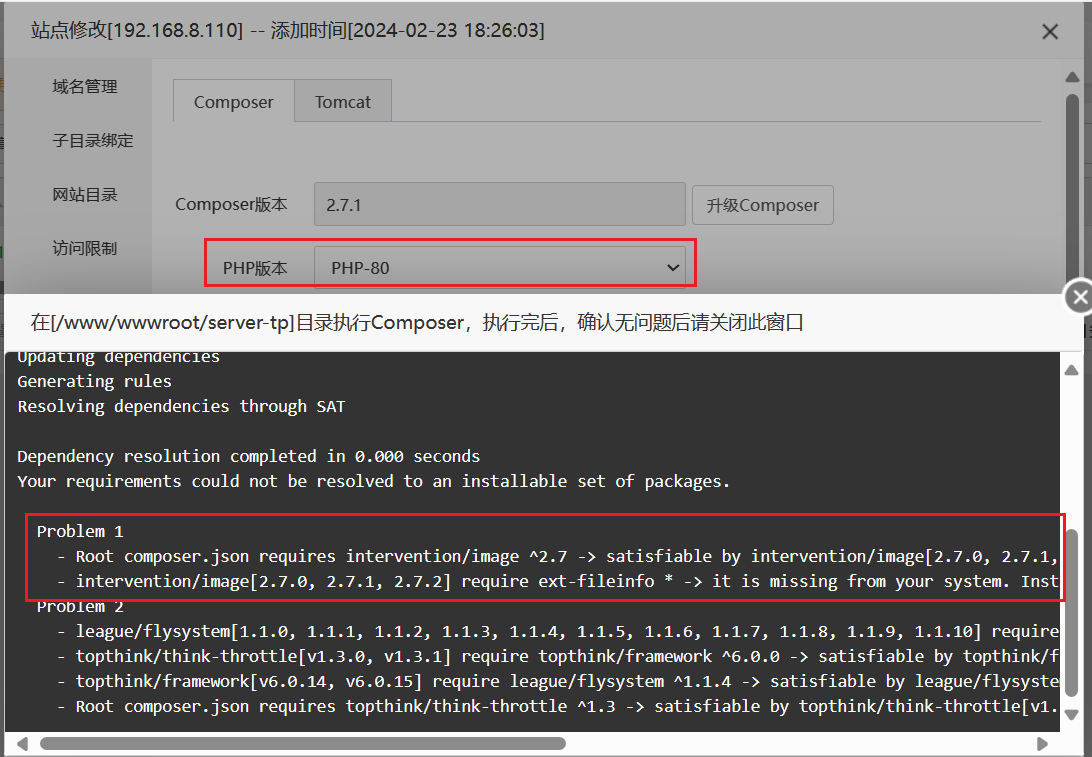Viewport: 1092px width, 757px height.
Task: Click the console output scroll-down arrow
Action: click(1072, 715)
